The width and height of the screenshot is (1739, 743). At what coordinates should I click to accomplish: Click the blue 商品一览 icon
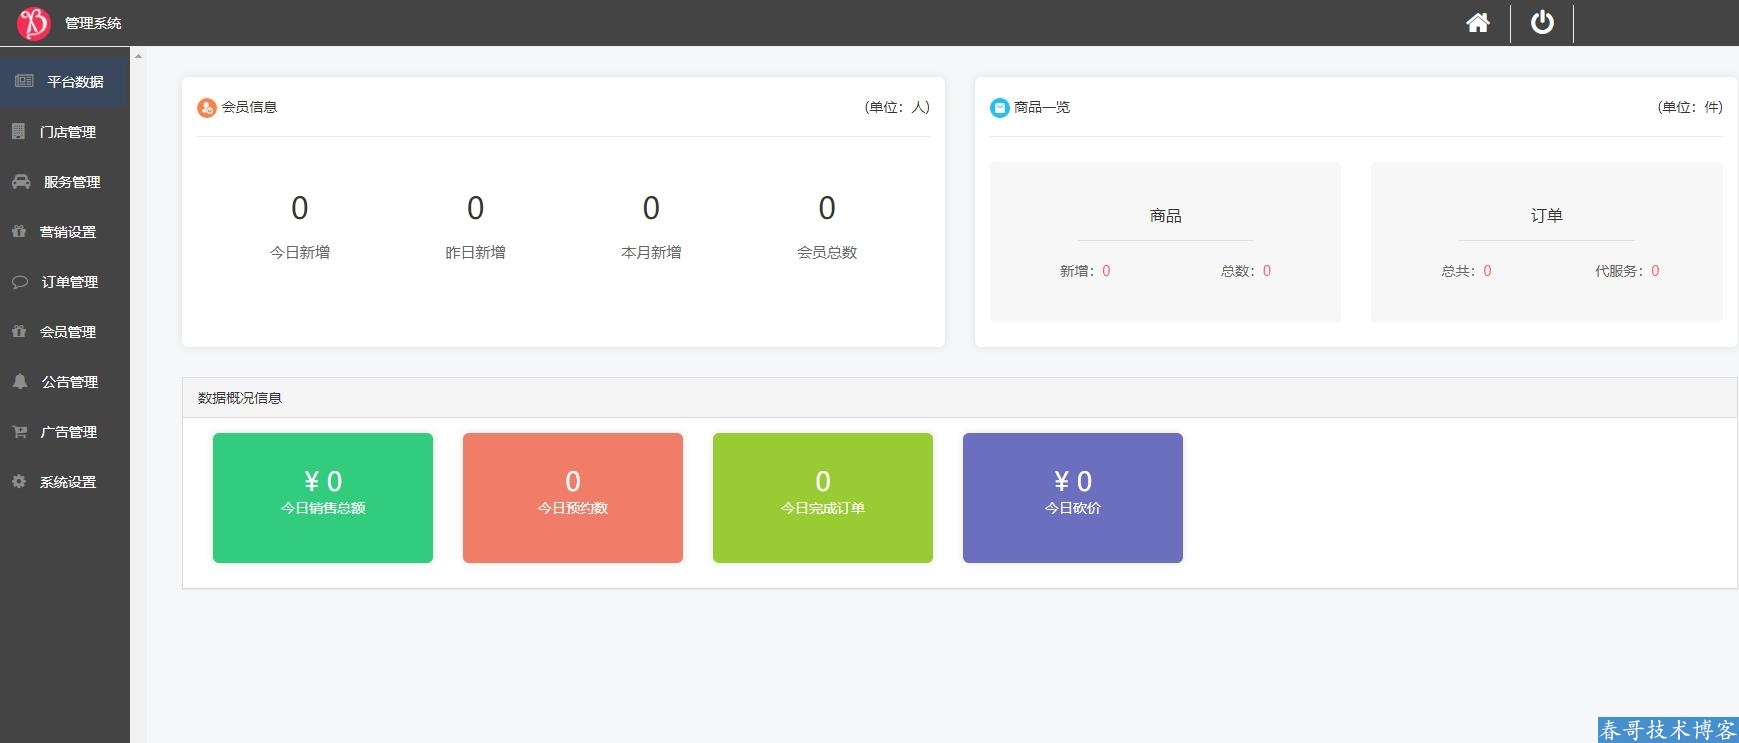999,108
